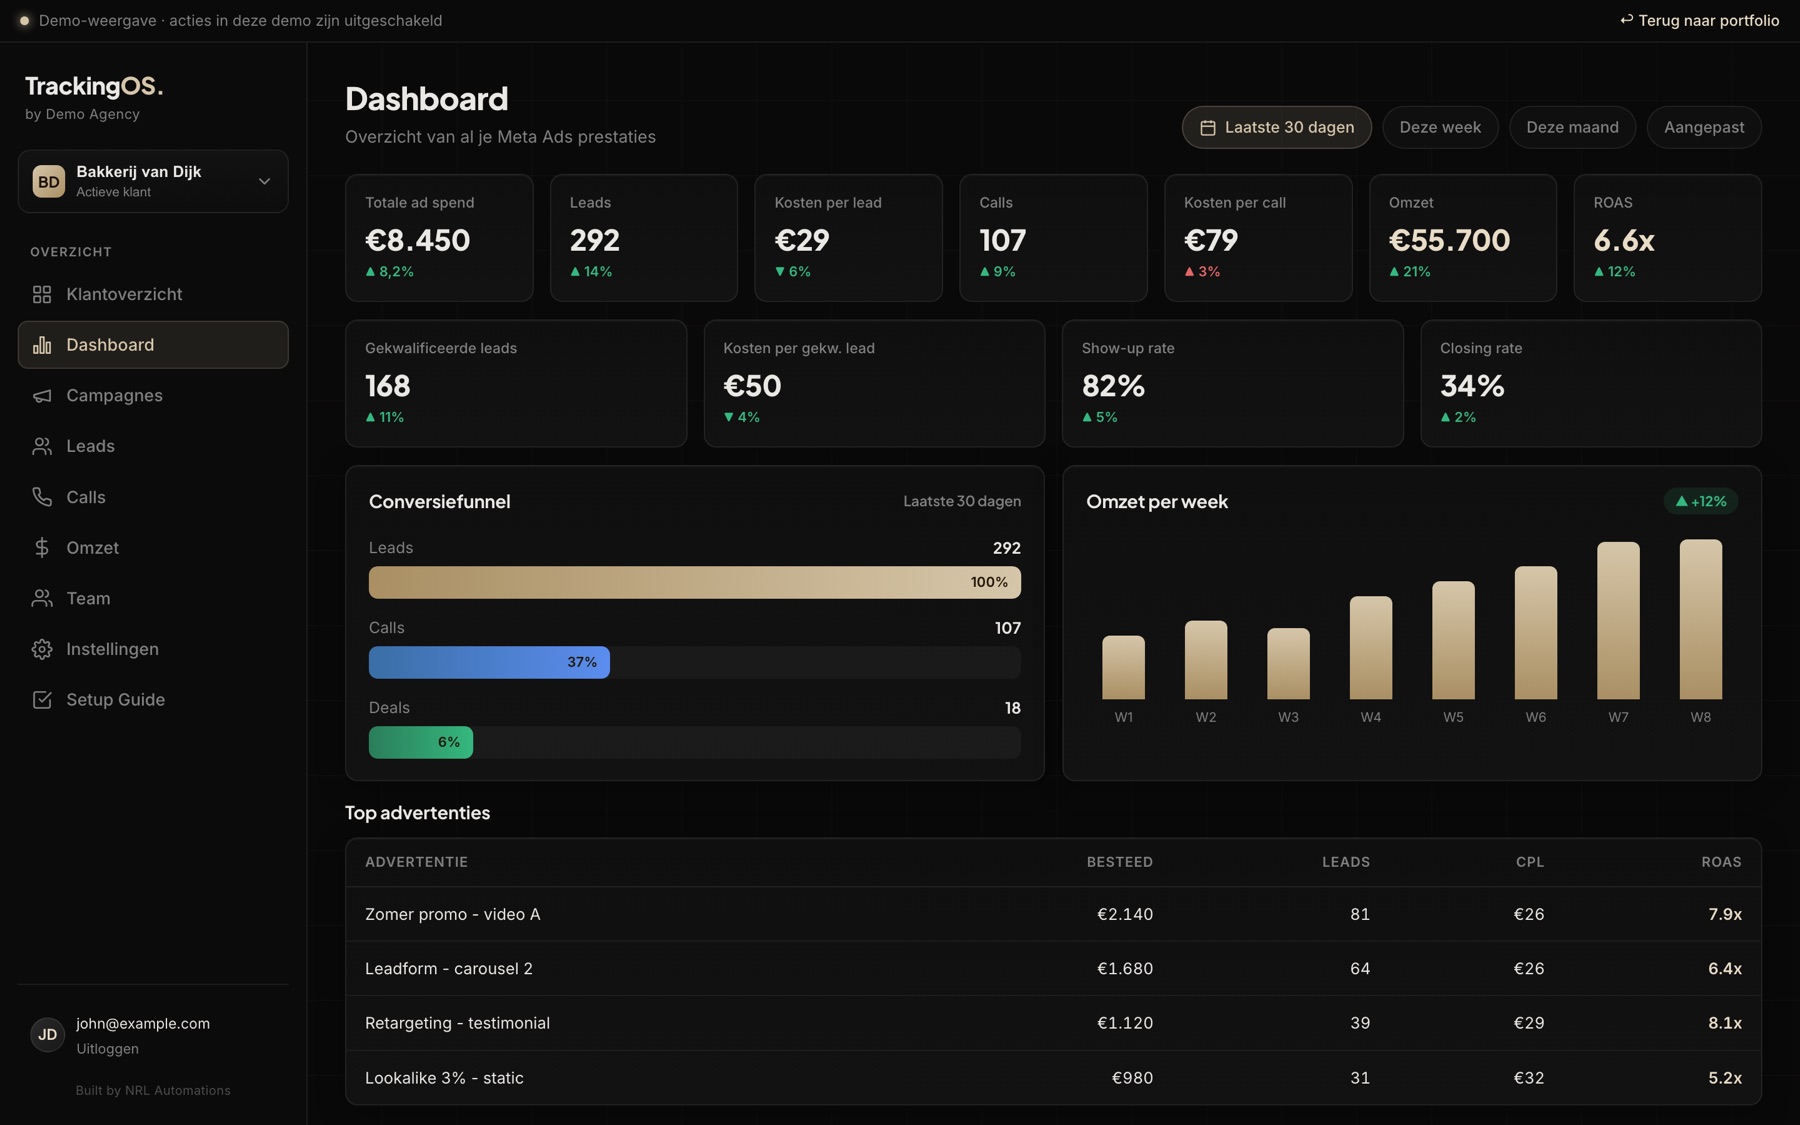This screenshot has height=1125, width=1800.
Task: Click Terug naar portfolio link
Action: [1699, 20]
